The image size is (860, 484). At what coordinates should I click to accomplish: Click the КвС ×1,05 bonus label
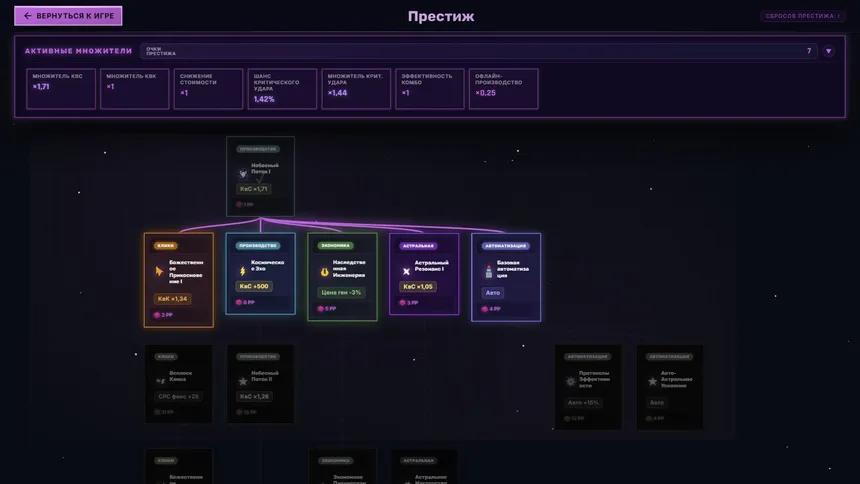click(418, 286)
